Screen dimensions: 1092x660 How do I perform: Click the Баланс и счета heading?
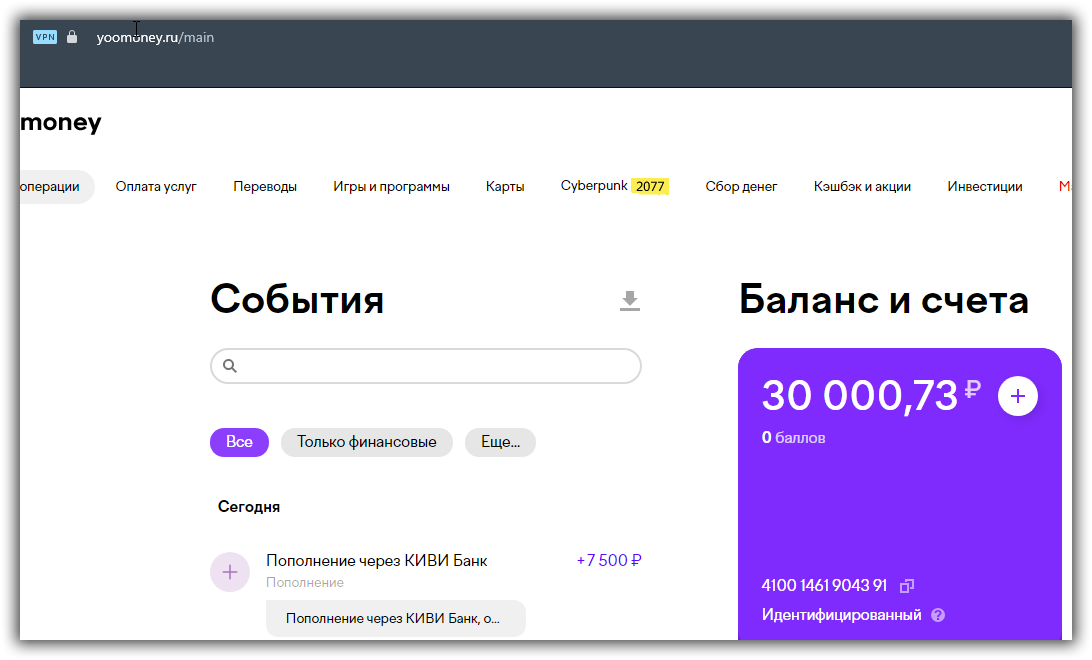pos(883,300)
